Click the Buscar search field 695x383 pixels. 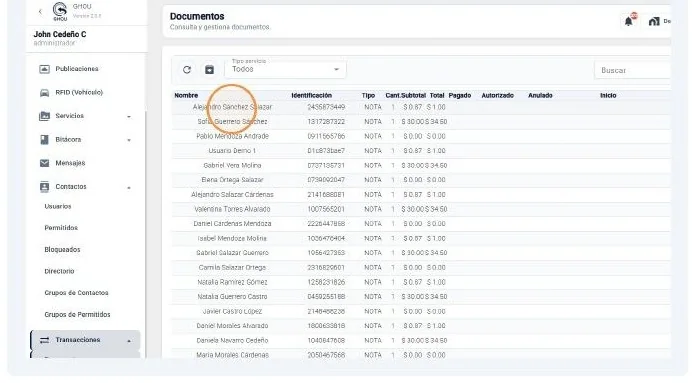coord(632,70)
